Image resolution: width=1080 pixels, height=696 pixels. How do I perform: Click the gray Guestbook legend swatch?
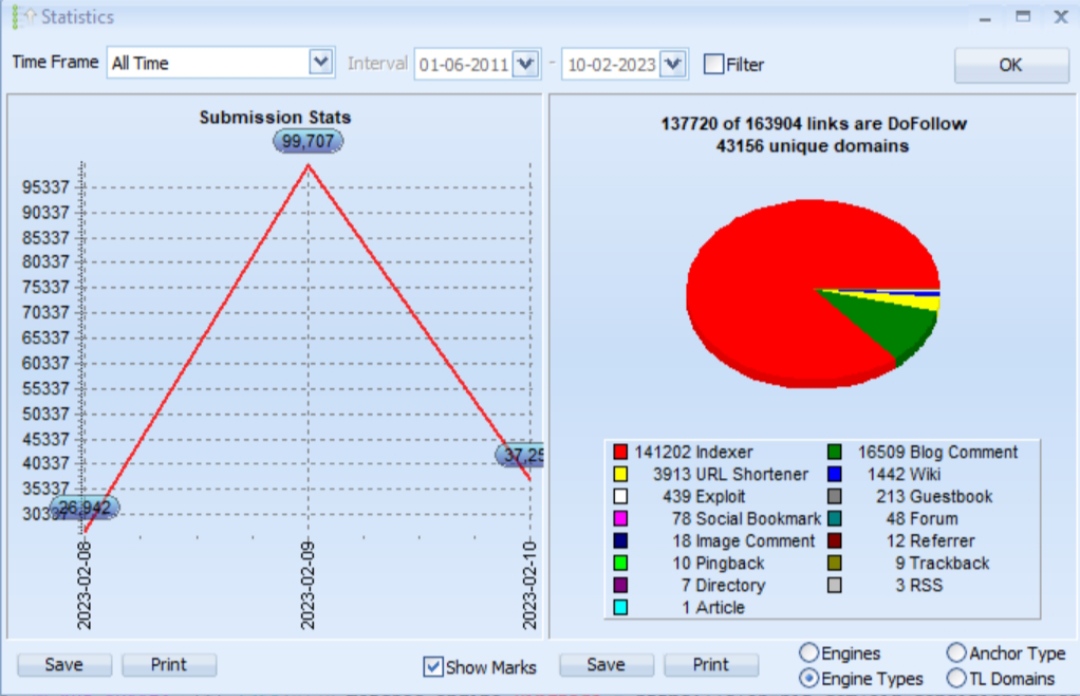click(834, 496)
